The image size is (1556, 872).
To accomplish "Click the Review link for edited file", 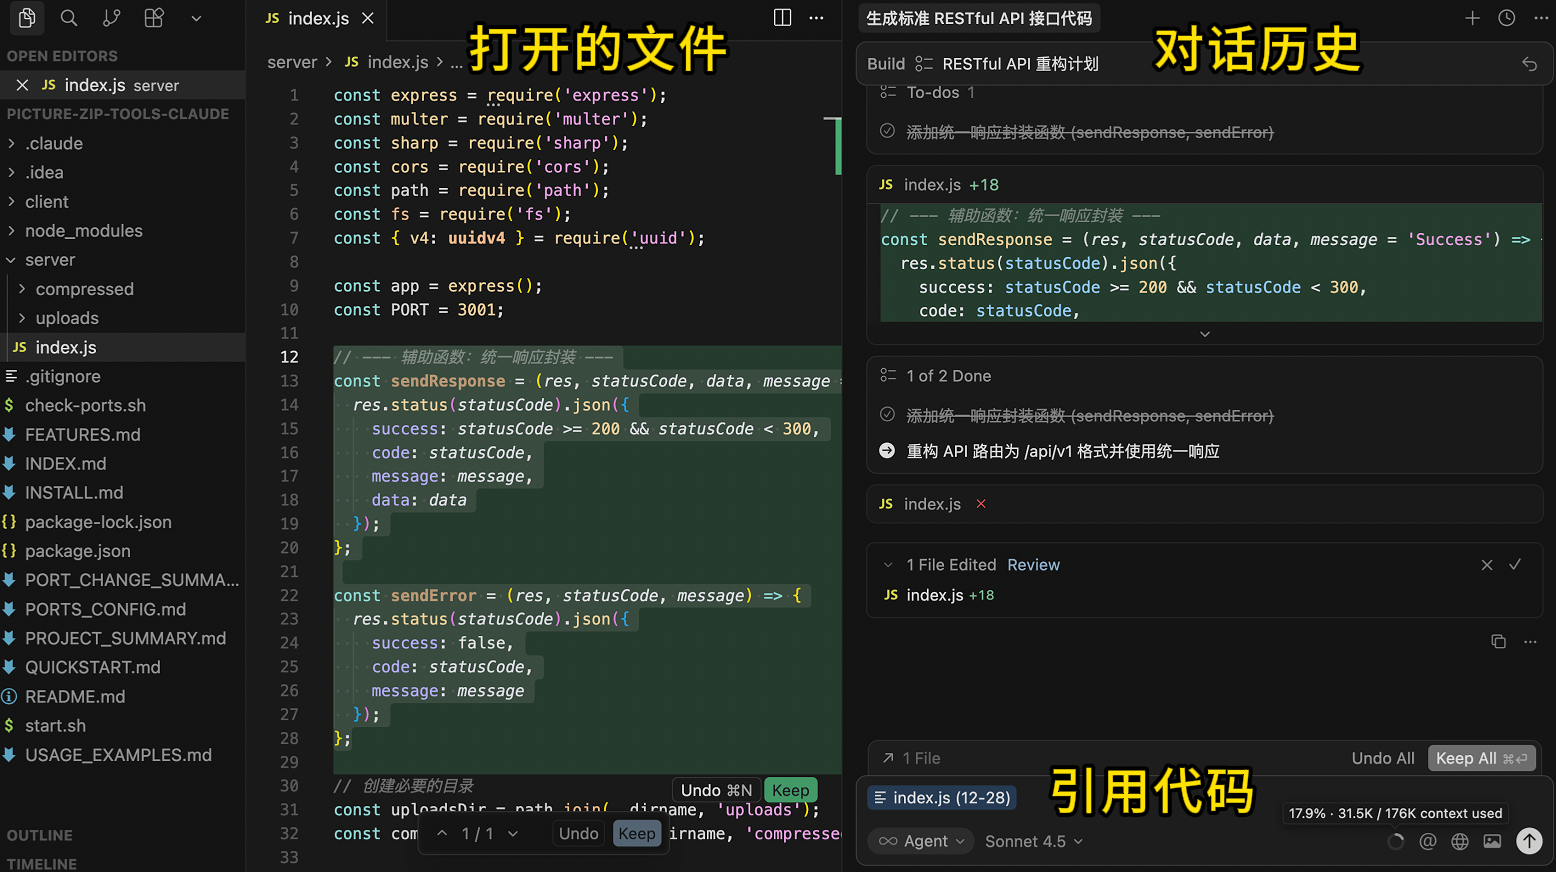I will coord(1033,565).
